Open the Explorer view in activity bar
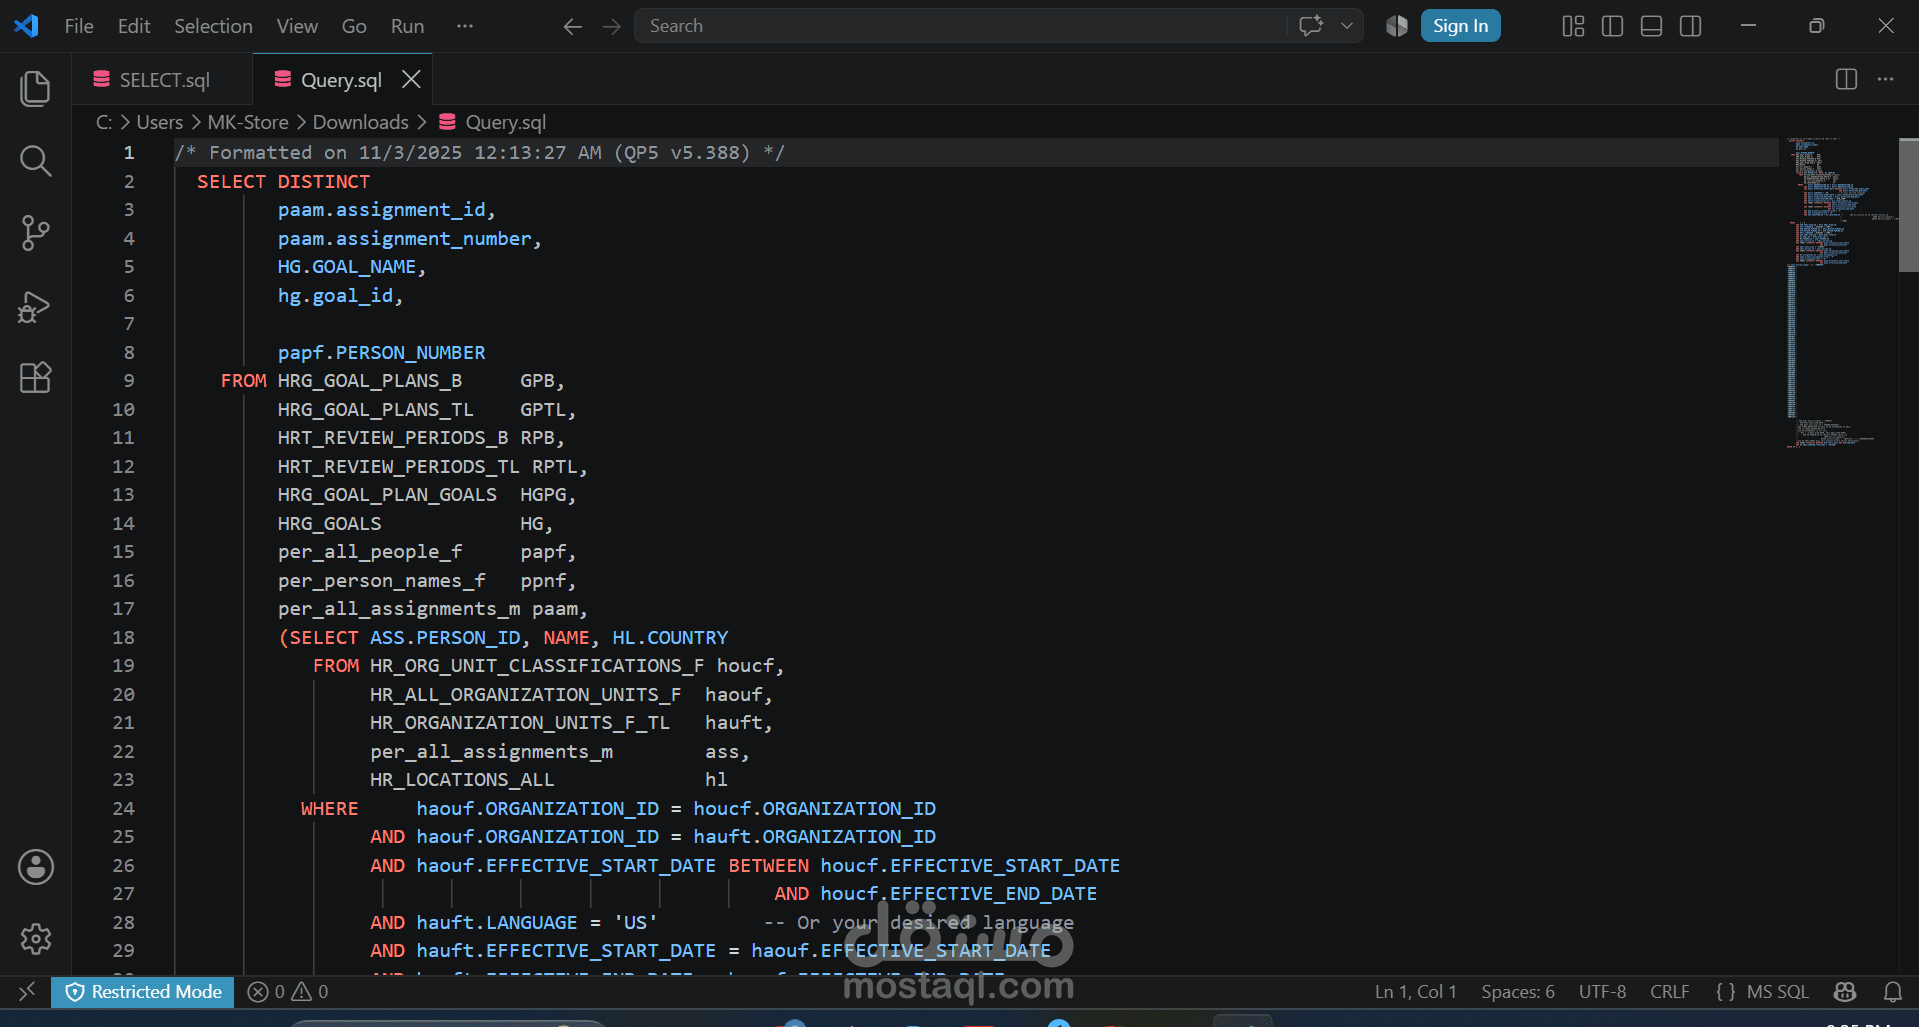 [x=35, y=89]
